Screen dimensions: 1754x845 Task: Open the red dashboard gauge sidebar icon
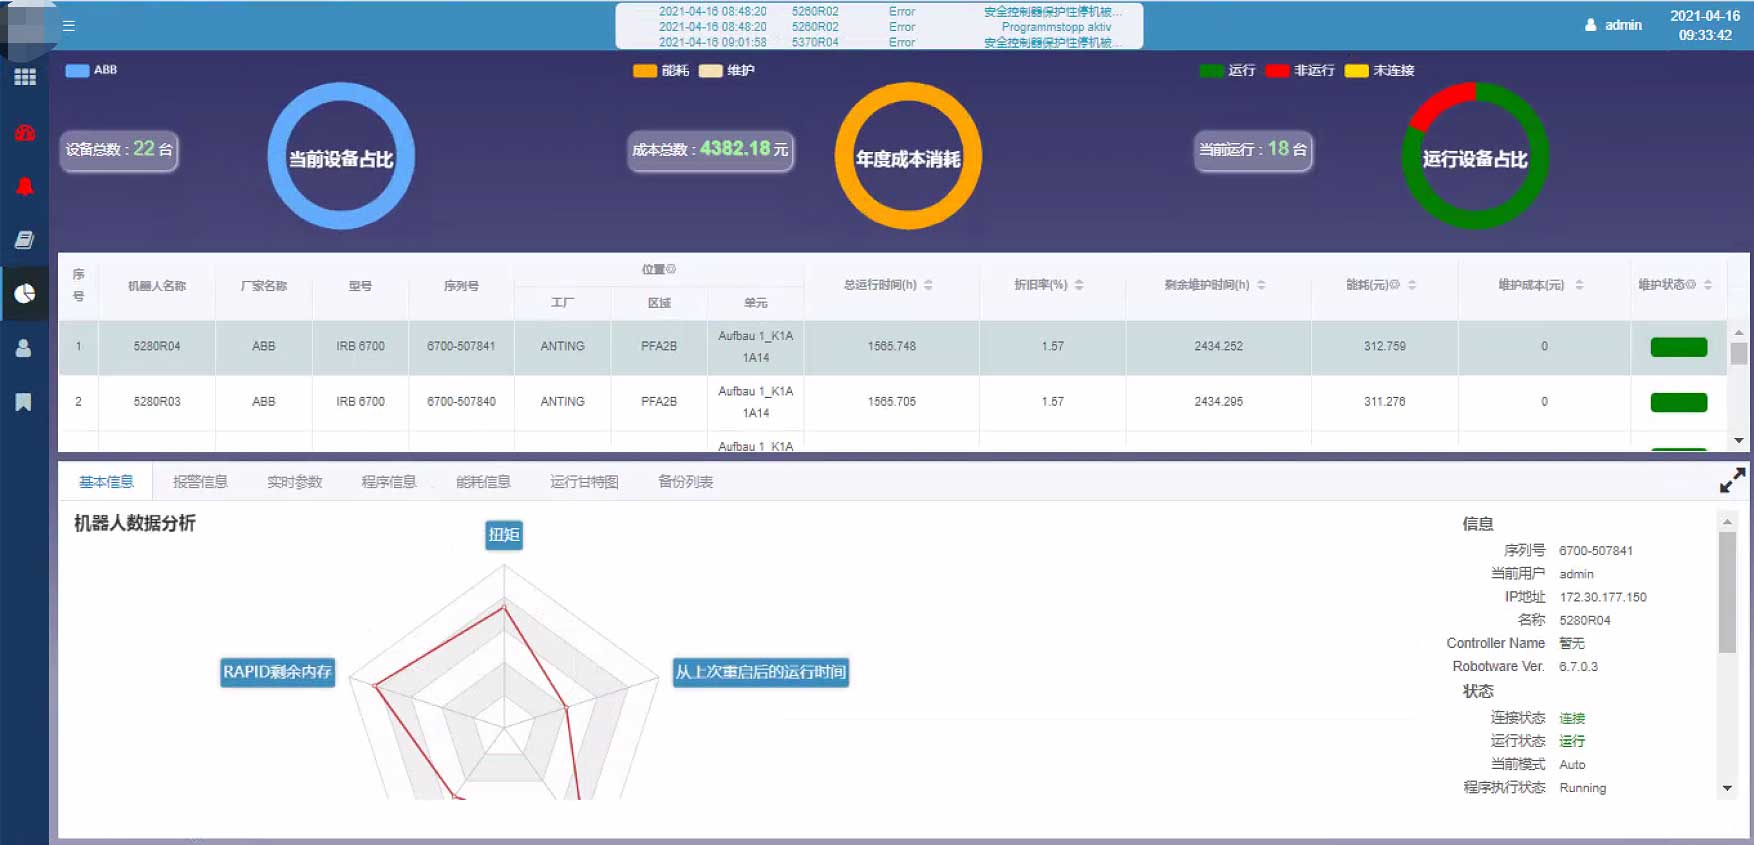click(25, 133)
